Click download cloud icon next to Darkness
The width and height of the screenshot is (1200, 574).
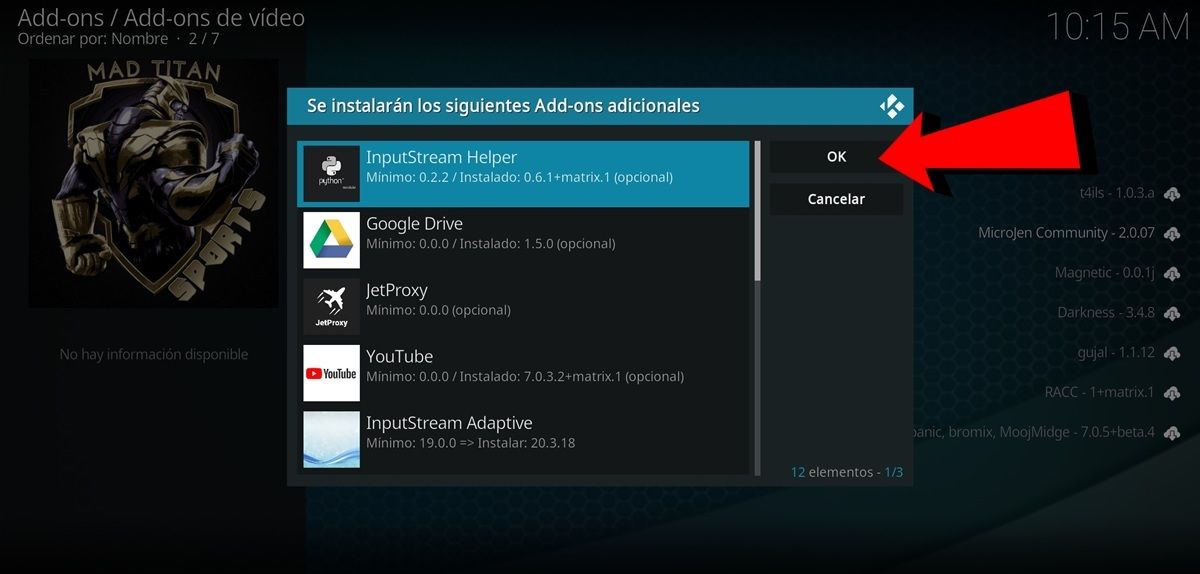click(1173, 312)
